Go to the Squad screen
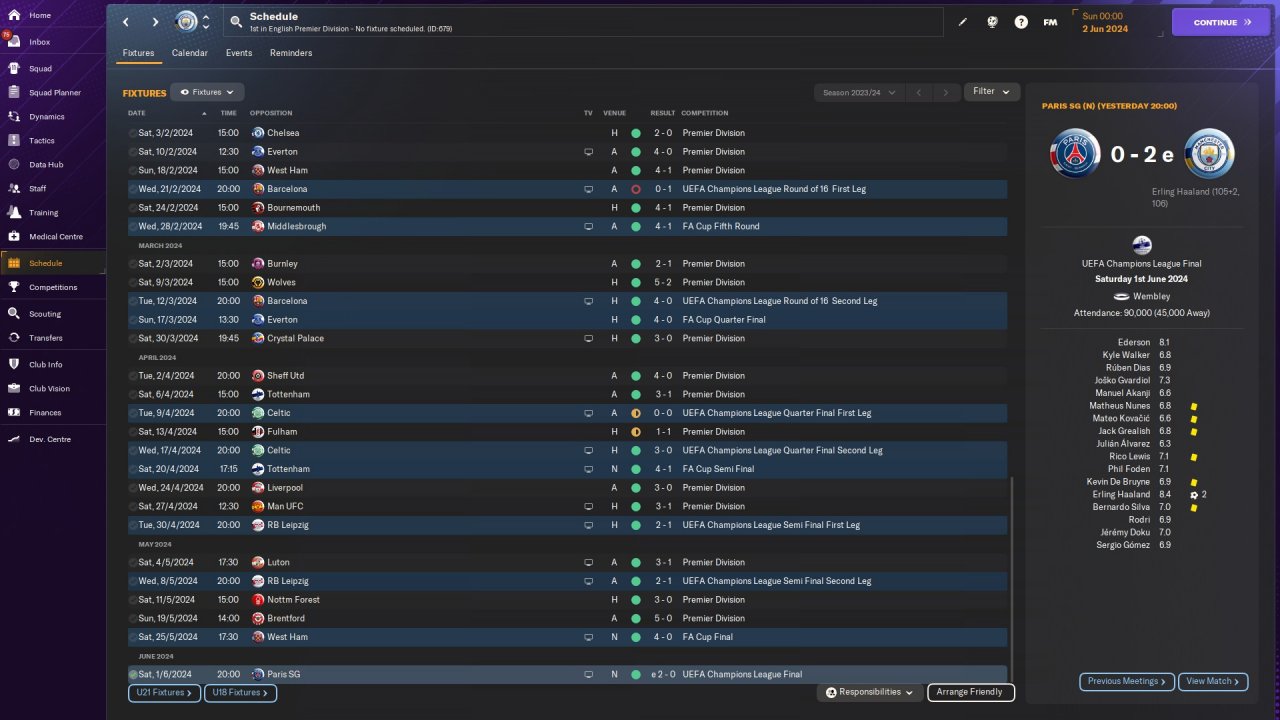This screenshot has height=720, width=1280. [40, 69]
